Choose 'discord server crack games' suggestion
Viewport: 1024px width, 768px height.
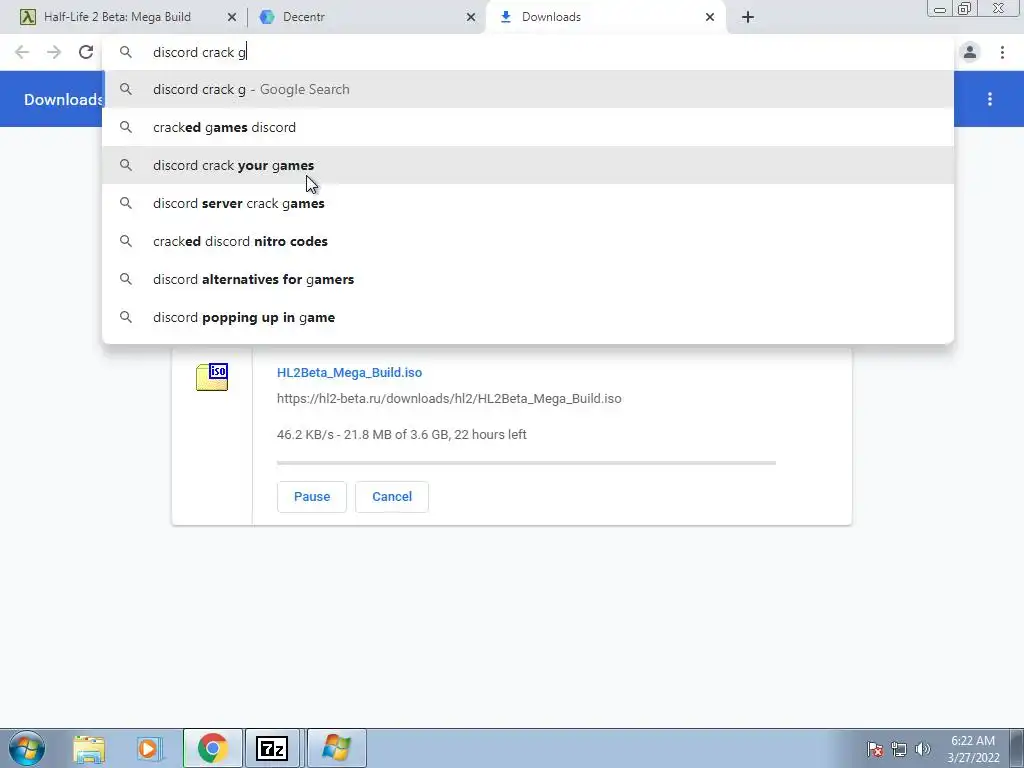point(528,203)
